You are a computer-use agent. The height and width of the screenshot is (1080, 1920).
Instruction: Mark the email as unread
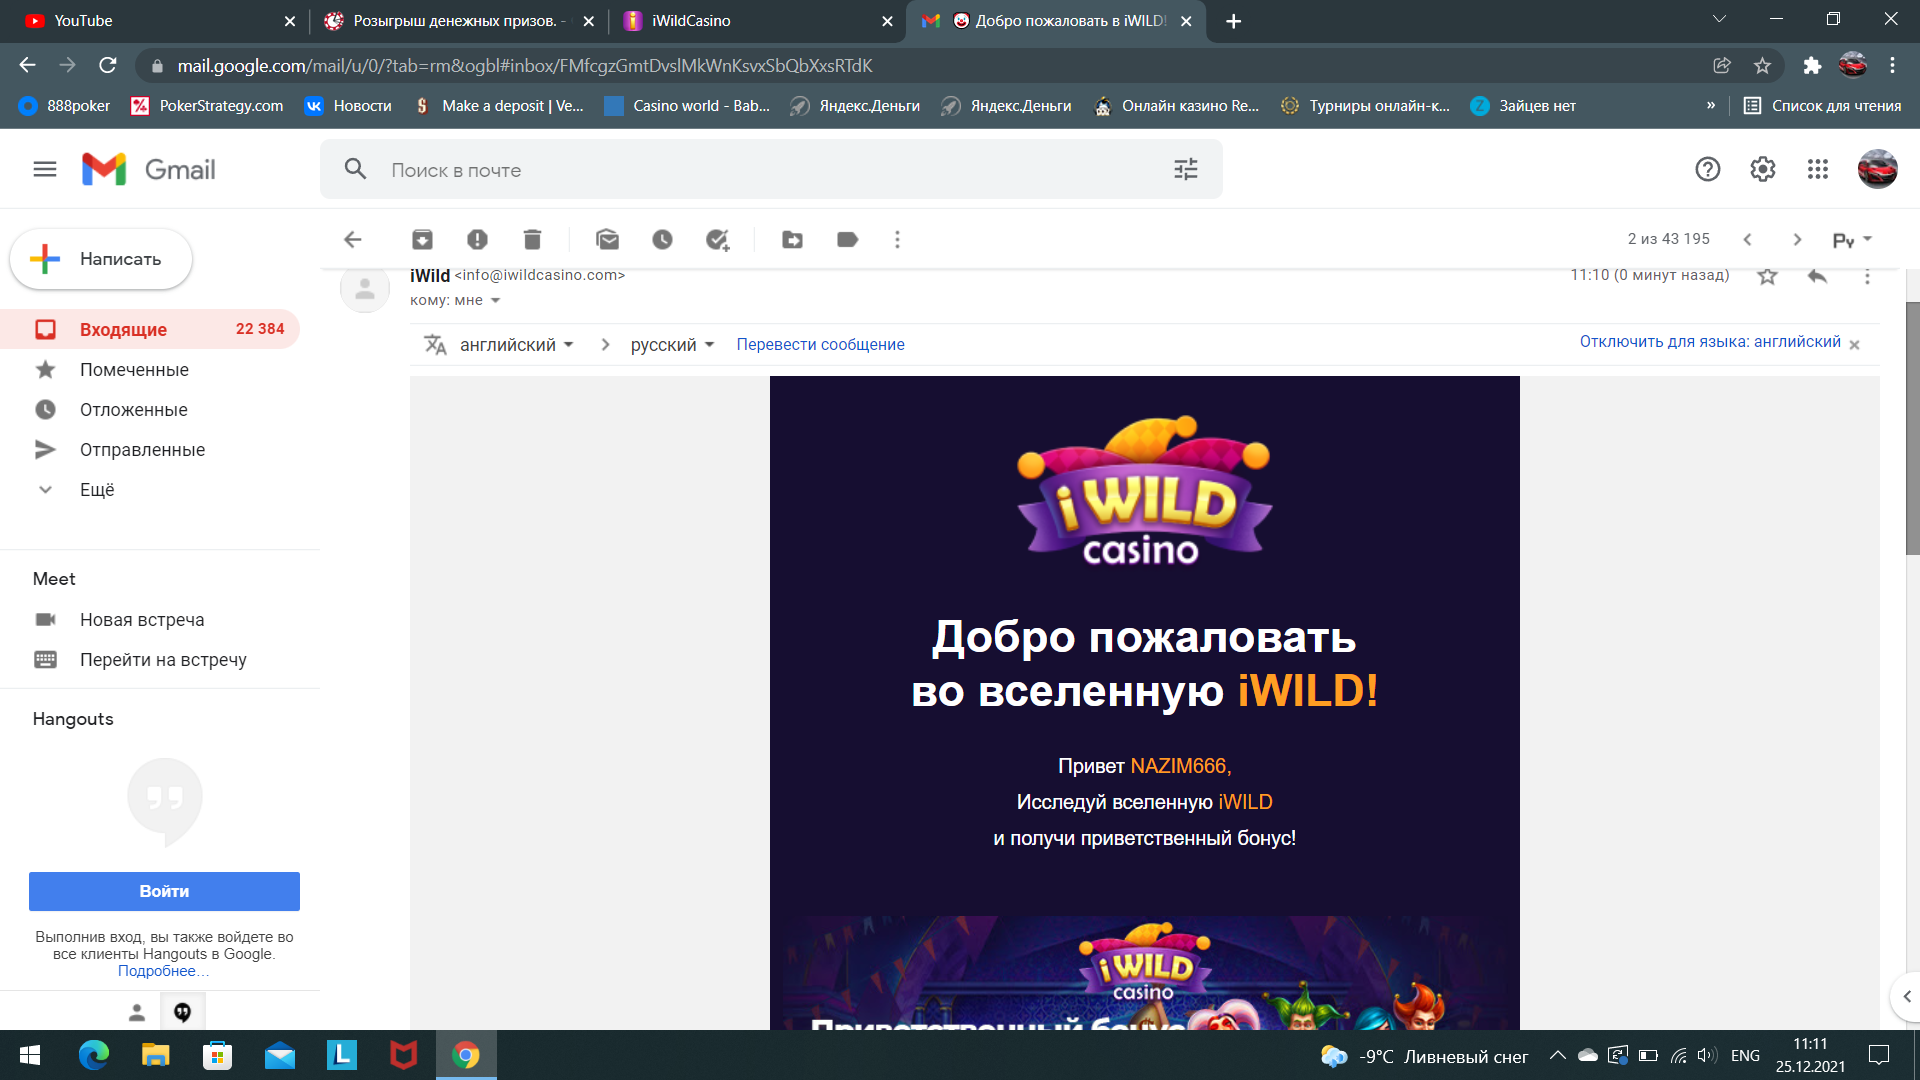tap(607, 240)
